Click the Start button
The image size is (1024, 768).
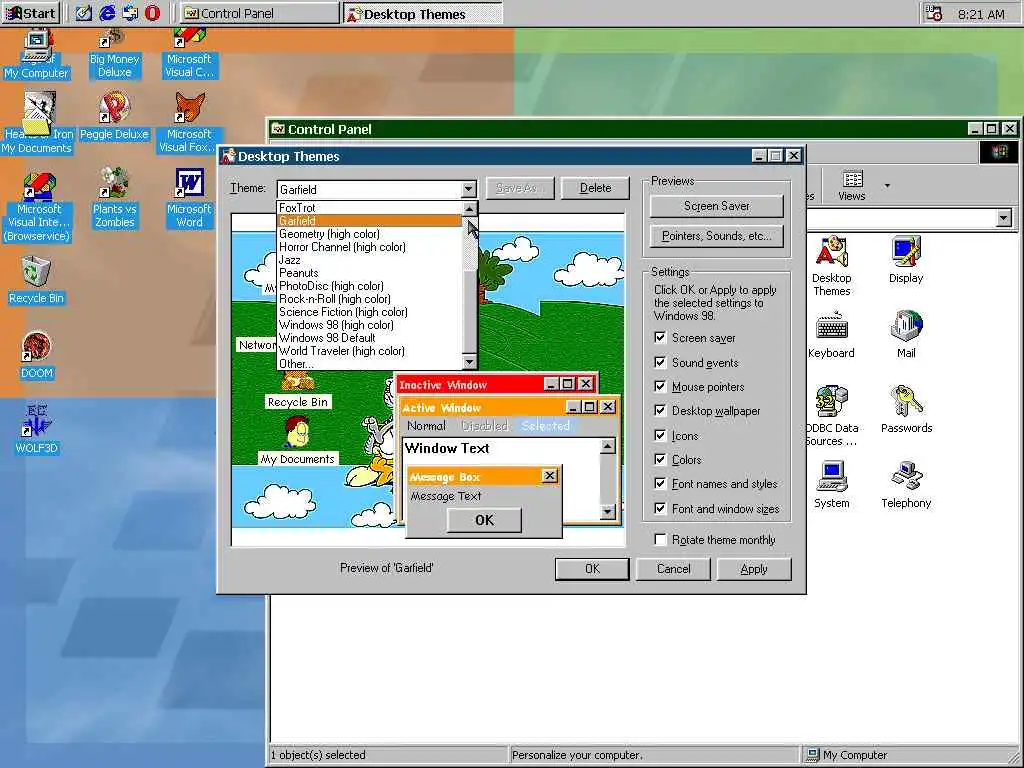(x=31, y=13)
